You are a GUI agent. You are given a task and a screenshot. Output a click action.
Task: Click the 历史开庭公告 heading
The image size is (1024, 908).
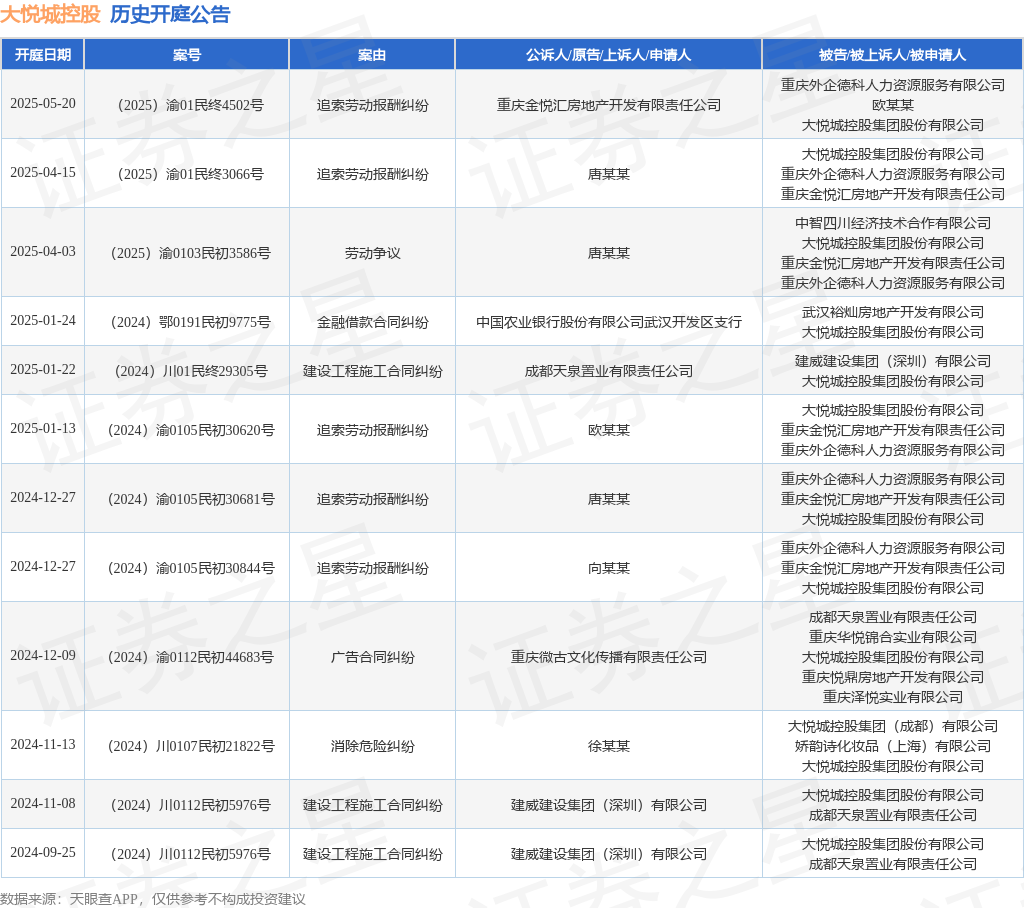pyautogui.click(x=169, y=15)
